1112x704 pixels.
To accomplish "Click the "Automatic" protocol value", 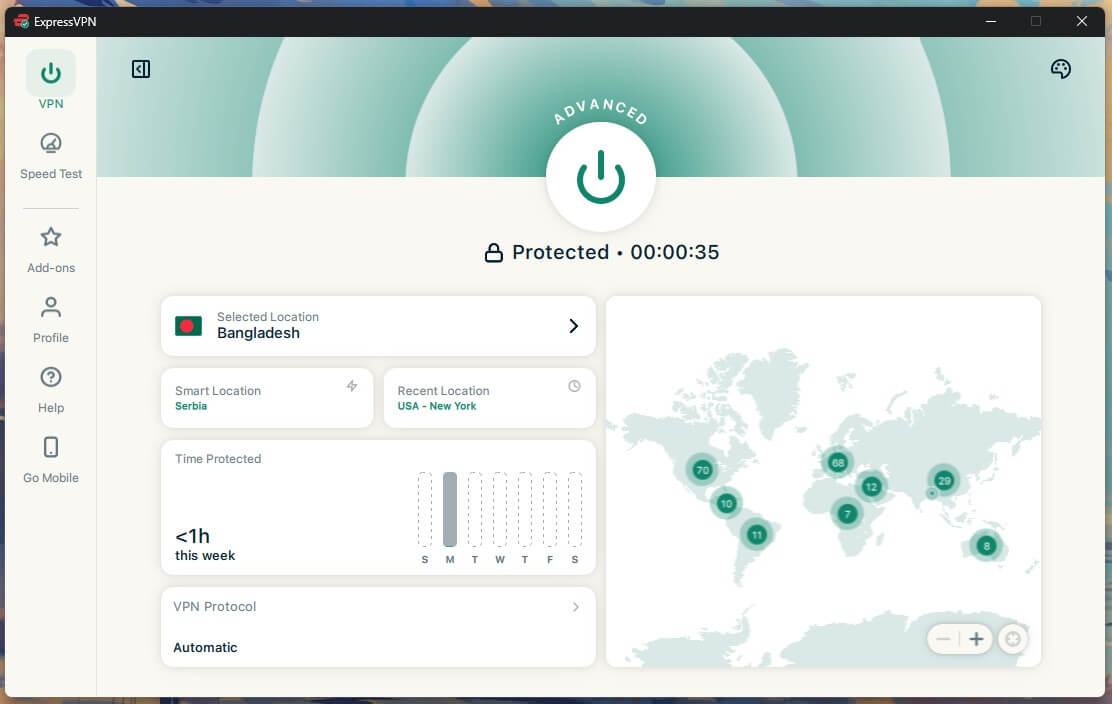I will click(205, 647).
